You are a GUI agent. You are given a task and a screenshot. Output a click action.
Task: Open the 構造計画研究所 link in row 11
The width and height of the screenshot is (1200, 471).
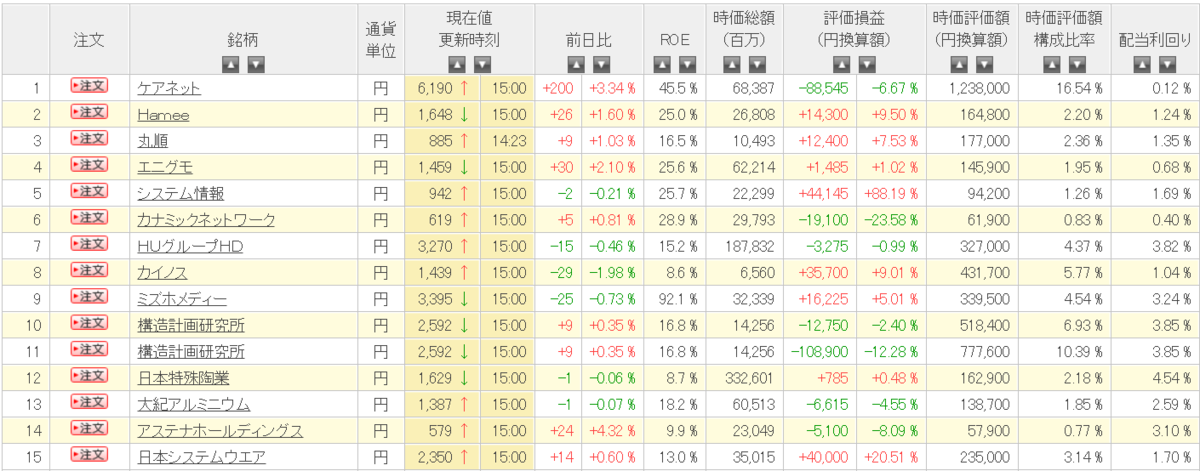(191, 351)
